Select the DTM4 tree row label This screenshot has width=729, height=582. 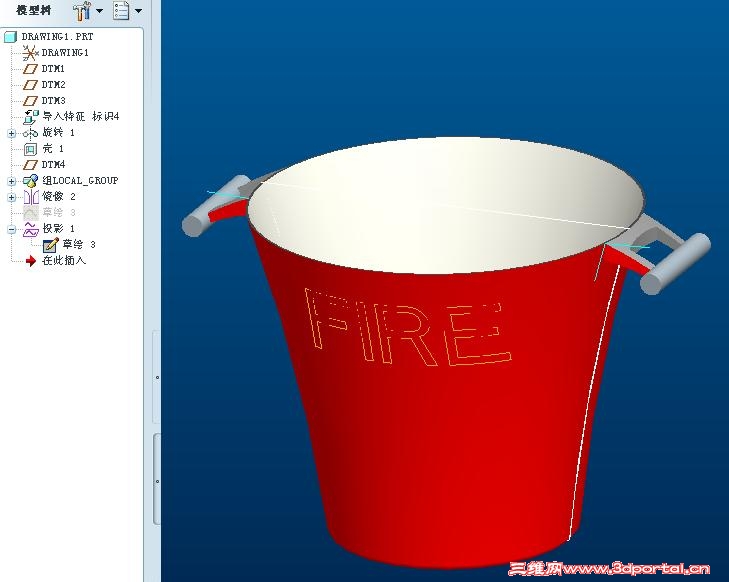tap(53, 165)
